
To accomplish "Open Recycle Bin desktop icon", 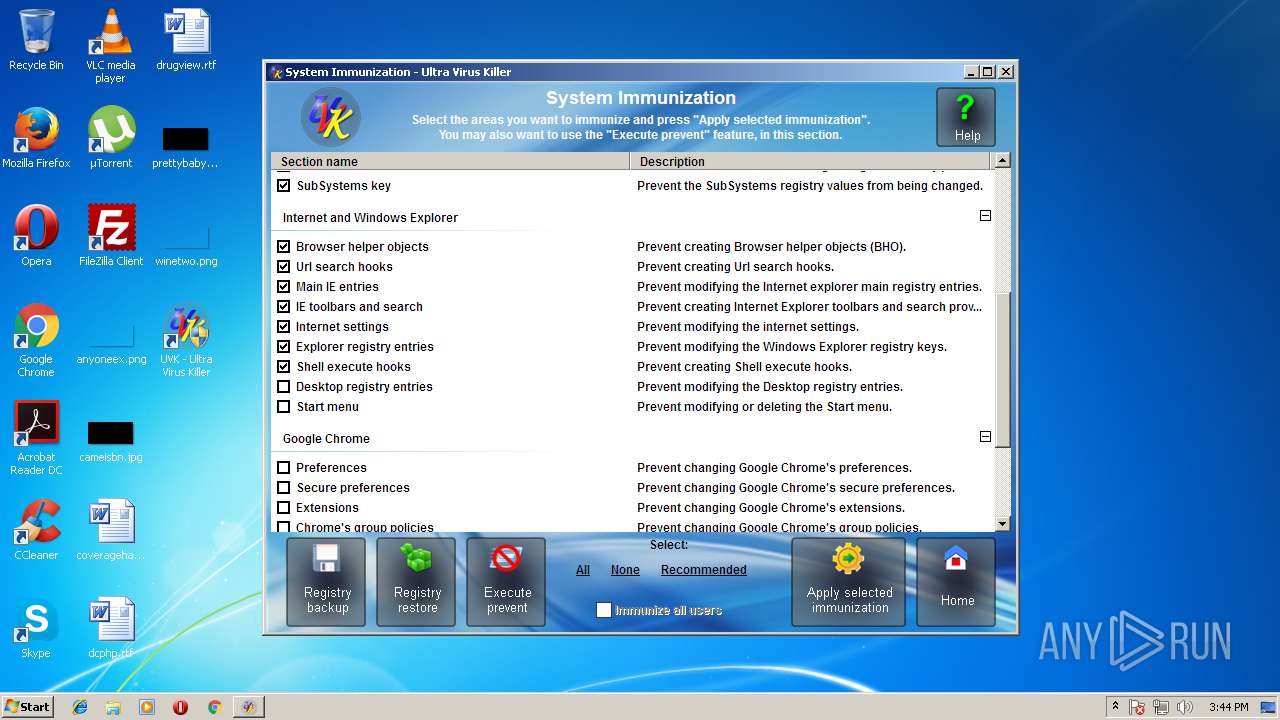I will 36,40.
